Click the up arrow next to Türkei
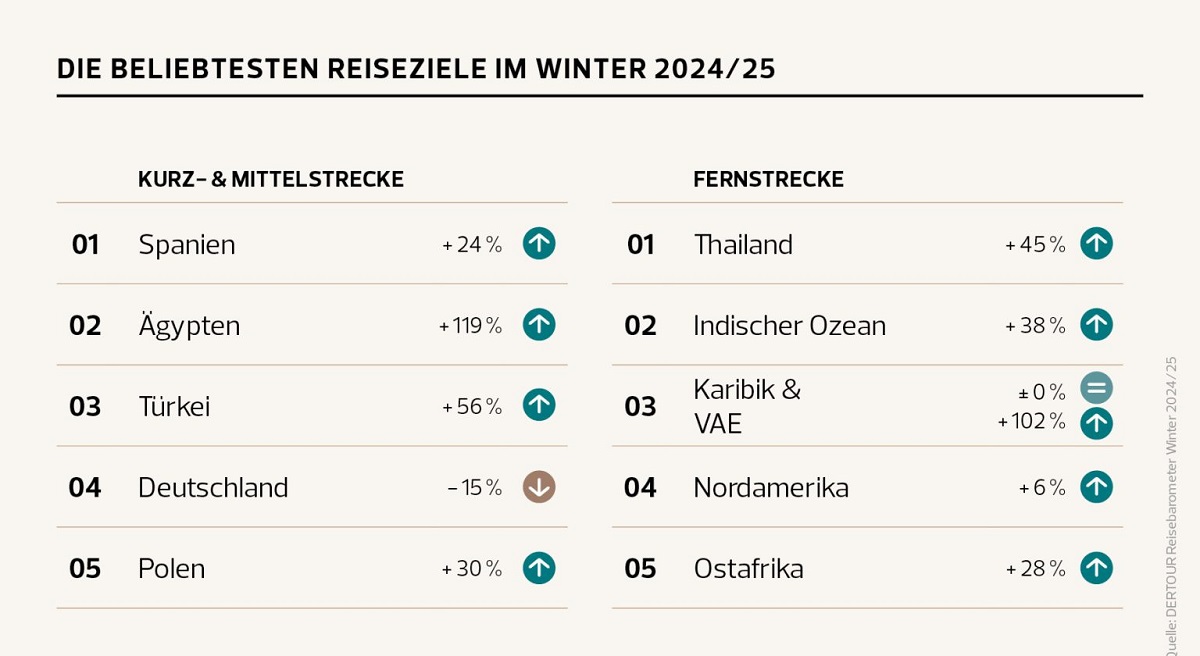1200x656 pixels. pos(539,405)
